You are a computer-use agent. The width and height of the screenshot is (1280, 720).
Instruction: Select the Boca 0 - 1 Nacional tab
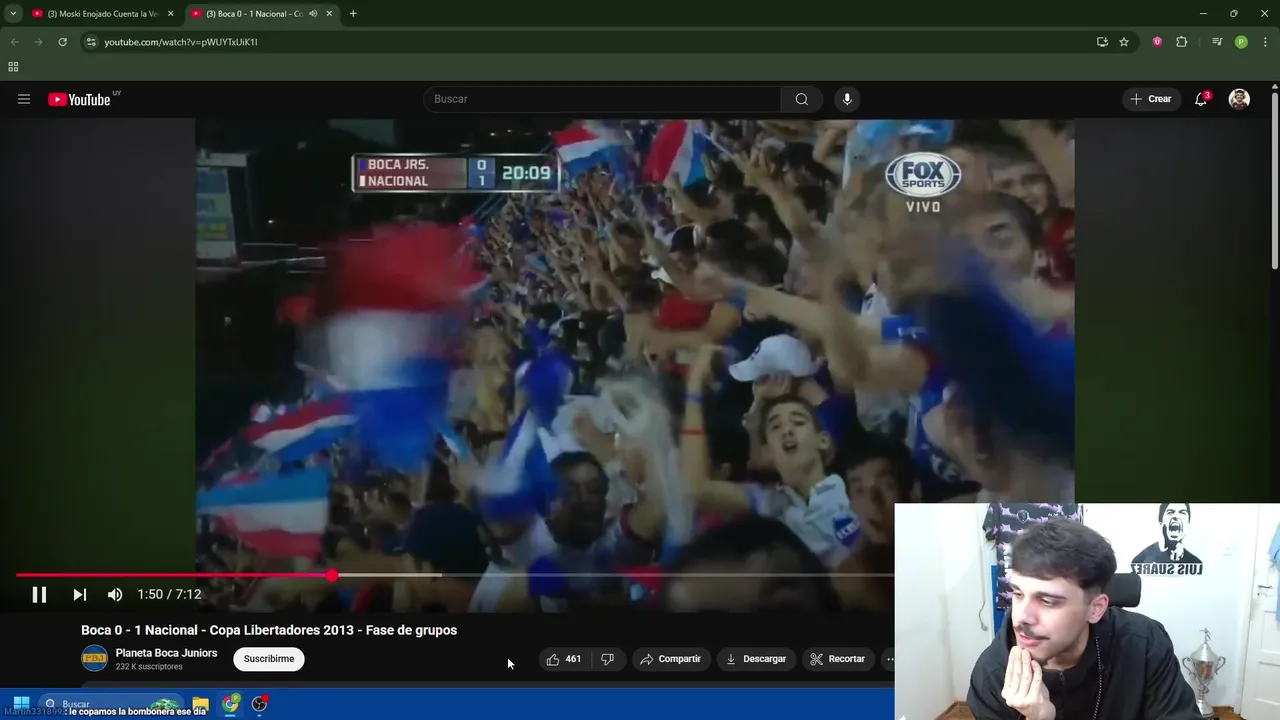click(253, 14)
